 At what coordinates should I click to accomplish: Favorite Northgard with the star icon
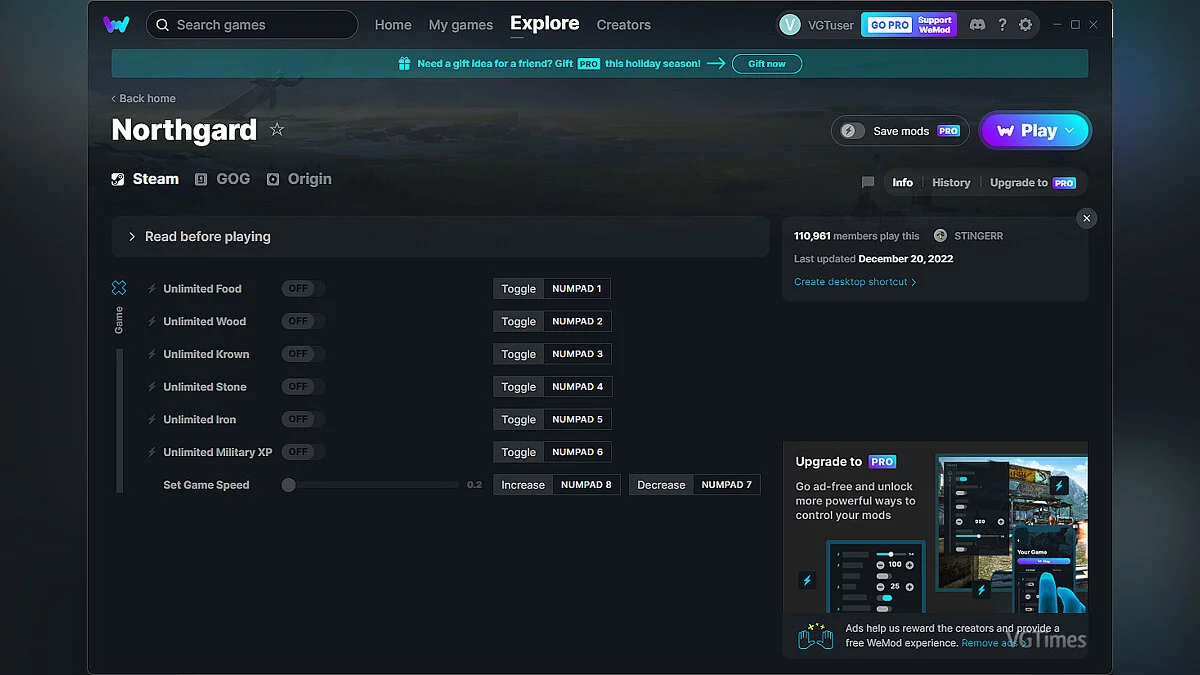[x=277, y=130]
